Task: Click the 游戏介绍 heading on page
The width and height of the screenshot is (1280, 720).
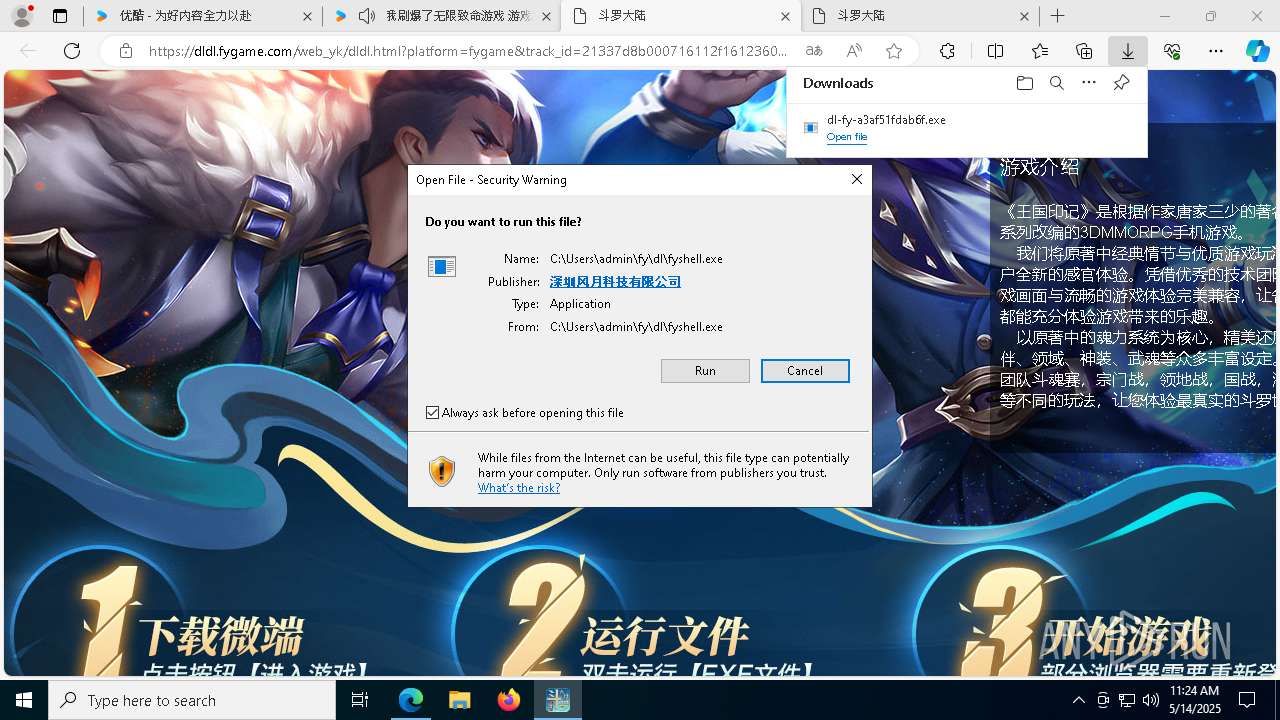Action: tap(1040, 167)
